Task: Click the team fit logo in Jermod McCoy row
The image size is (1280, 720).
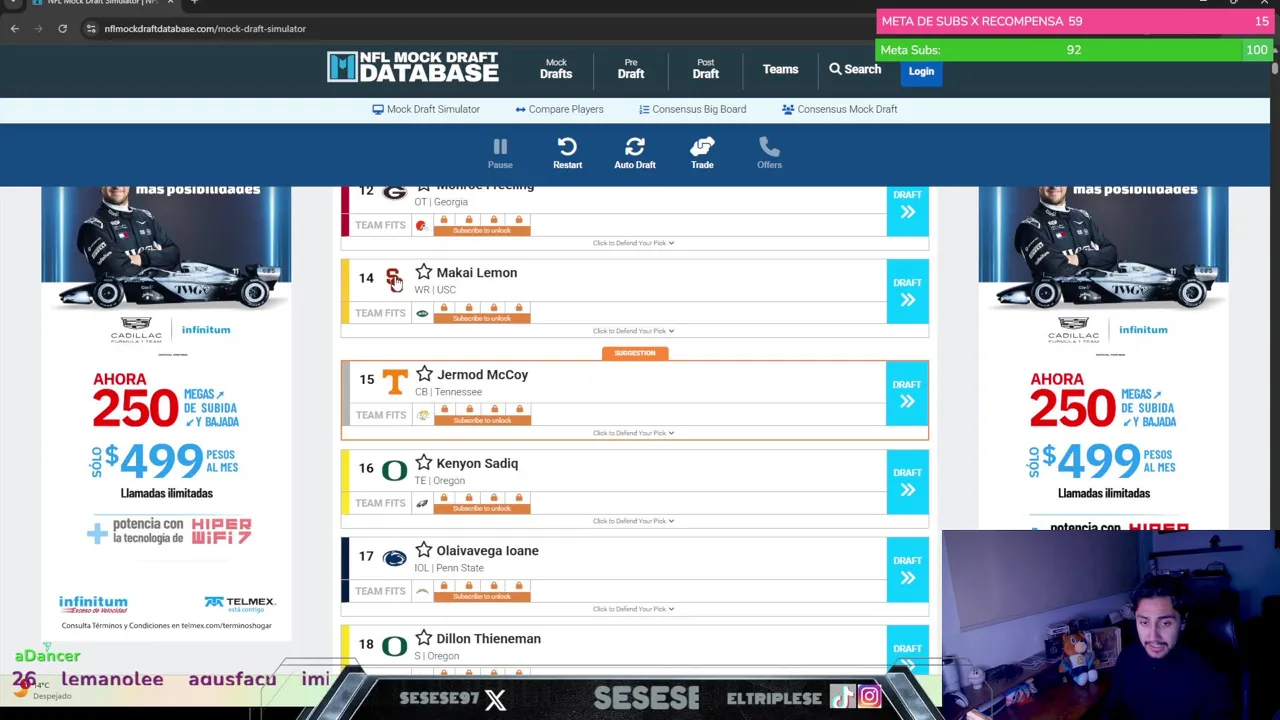Action: pos(422,415)
